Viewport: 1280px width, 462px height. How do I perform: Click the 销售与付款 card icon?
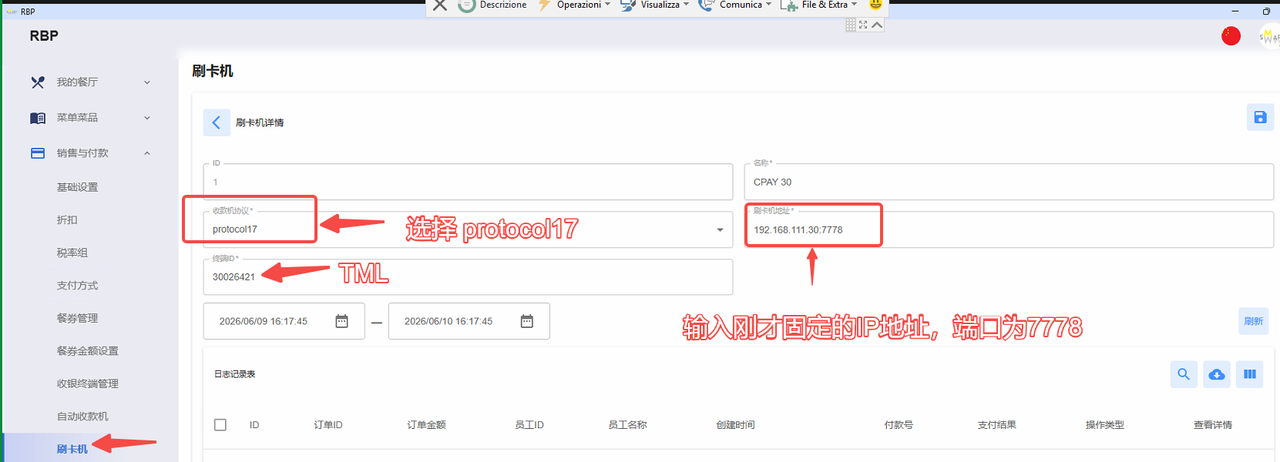[x=38, y=153]
